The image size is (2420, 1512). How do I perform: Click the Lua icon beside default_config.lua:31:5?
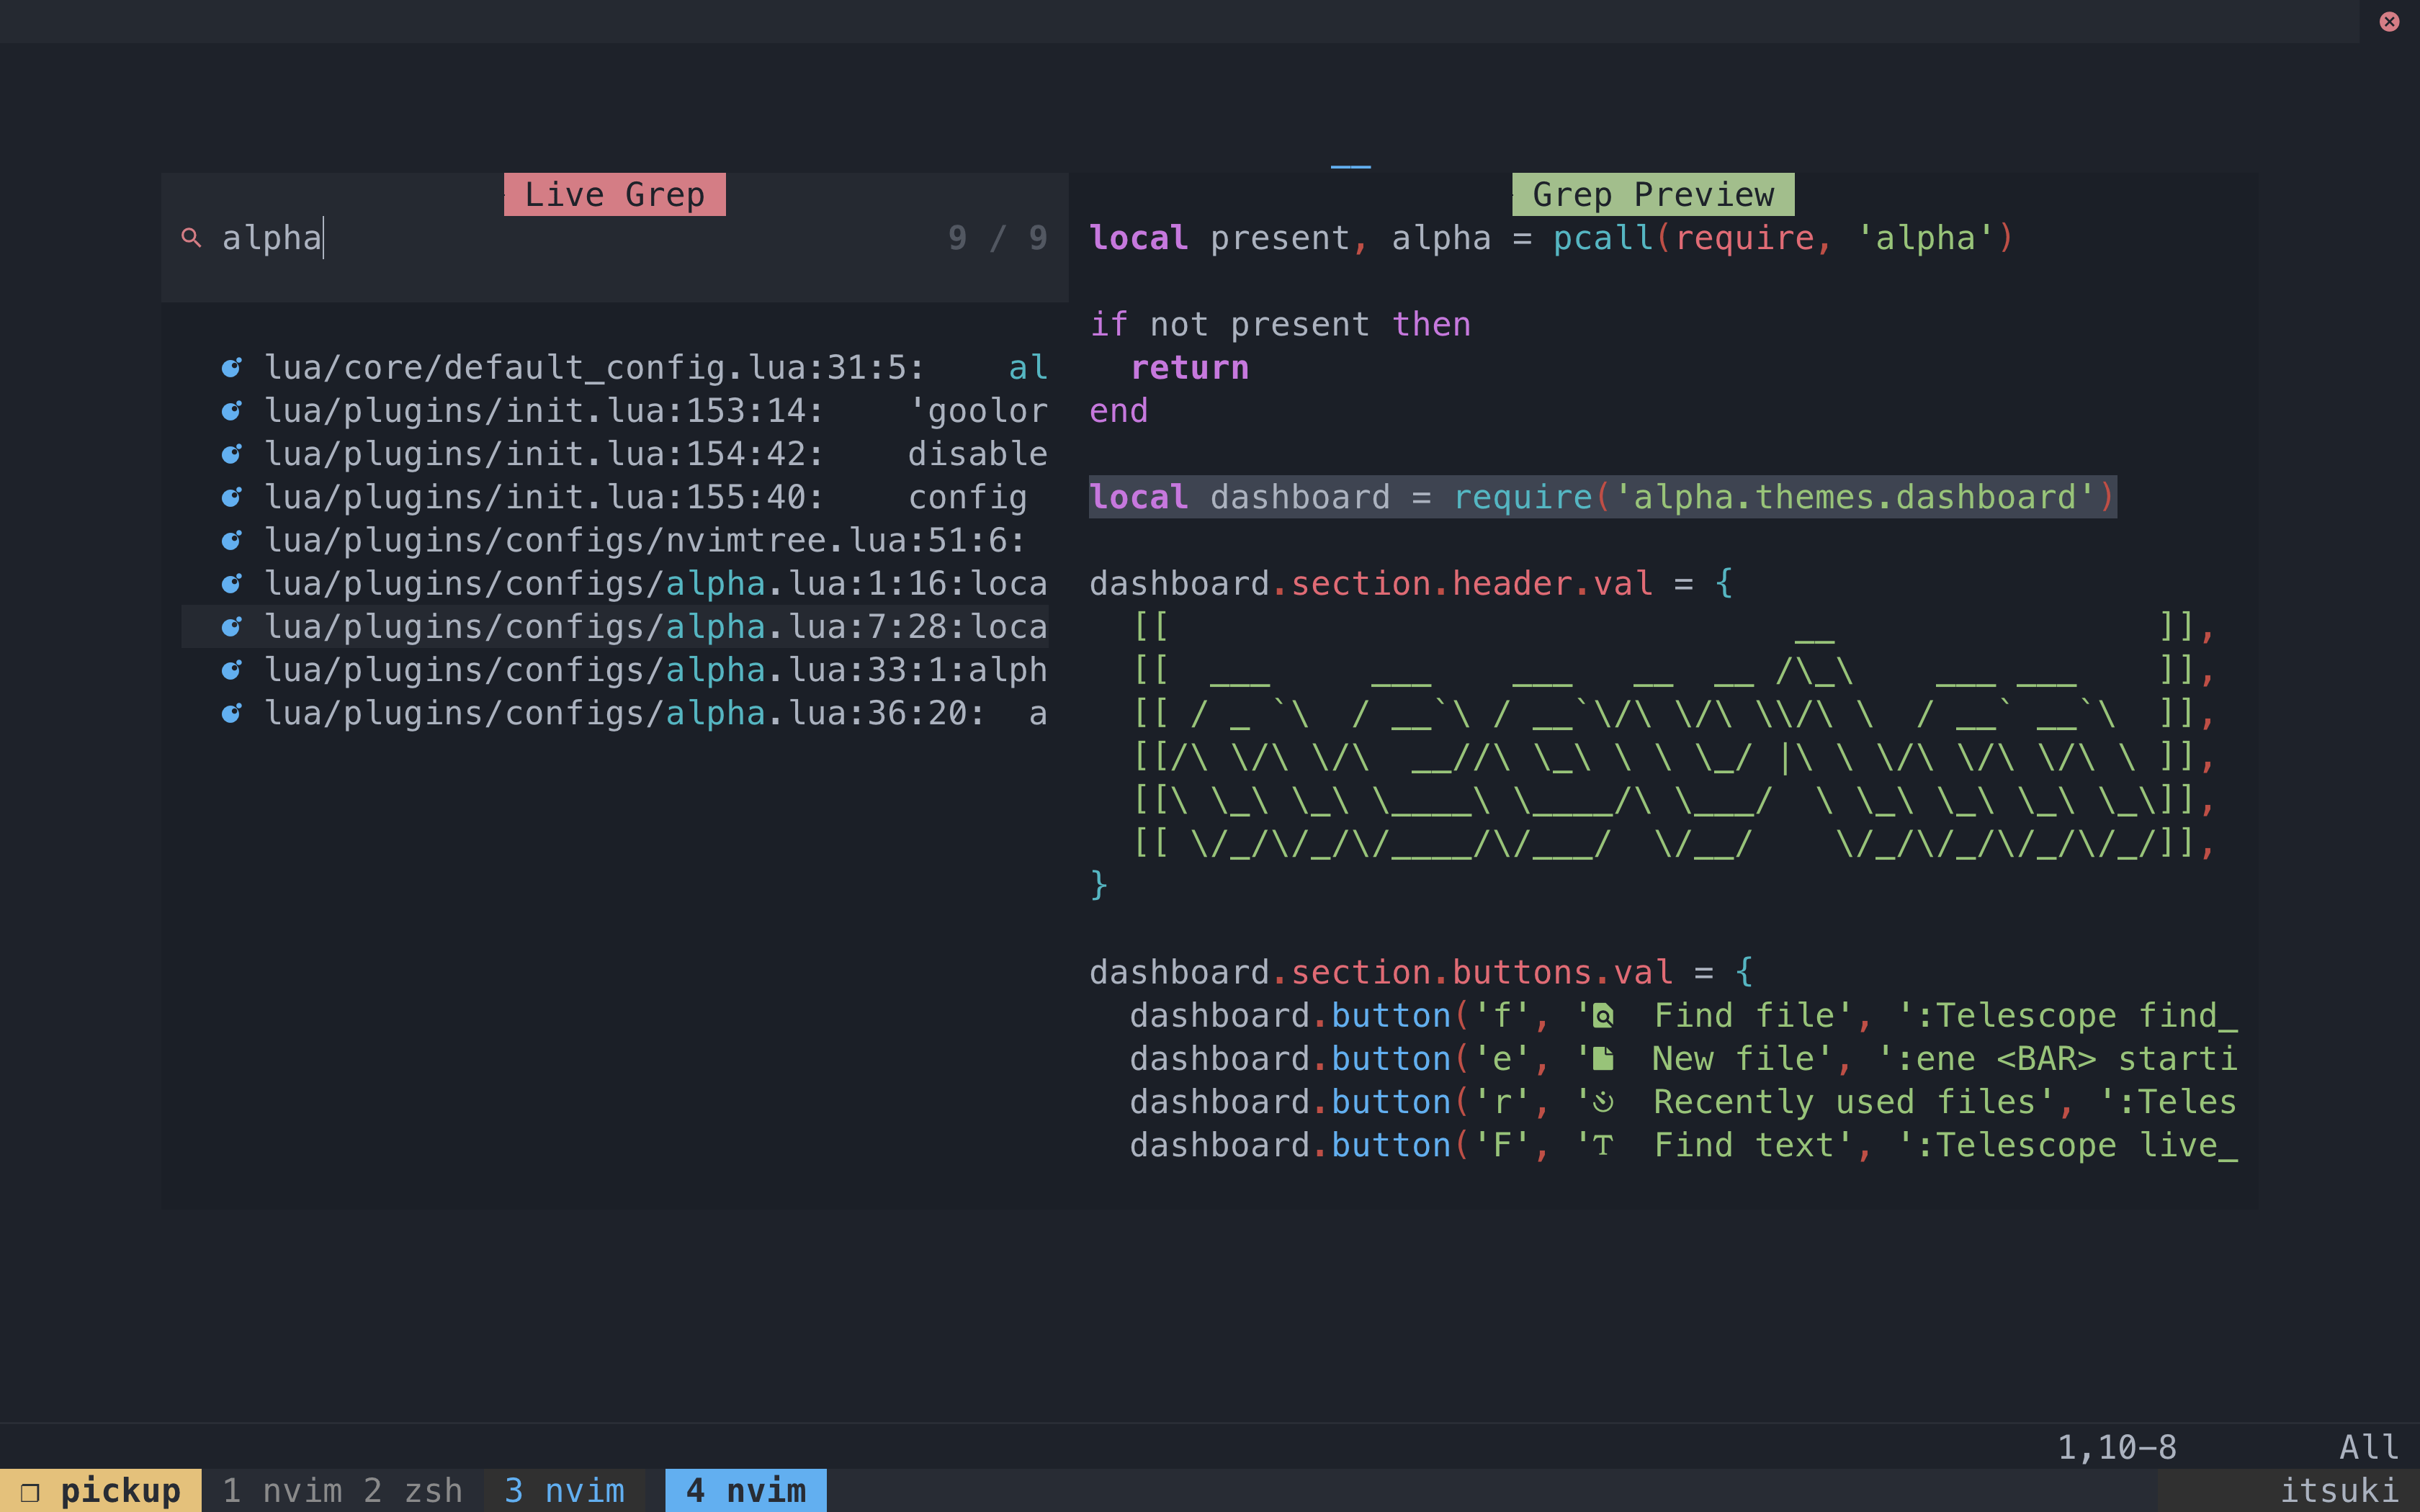click(x=231, y=368)
